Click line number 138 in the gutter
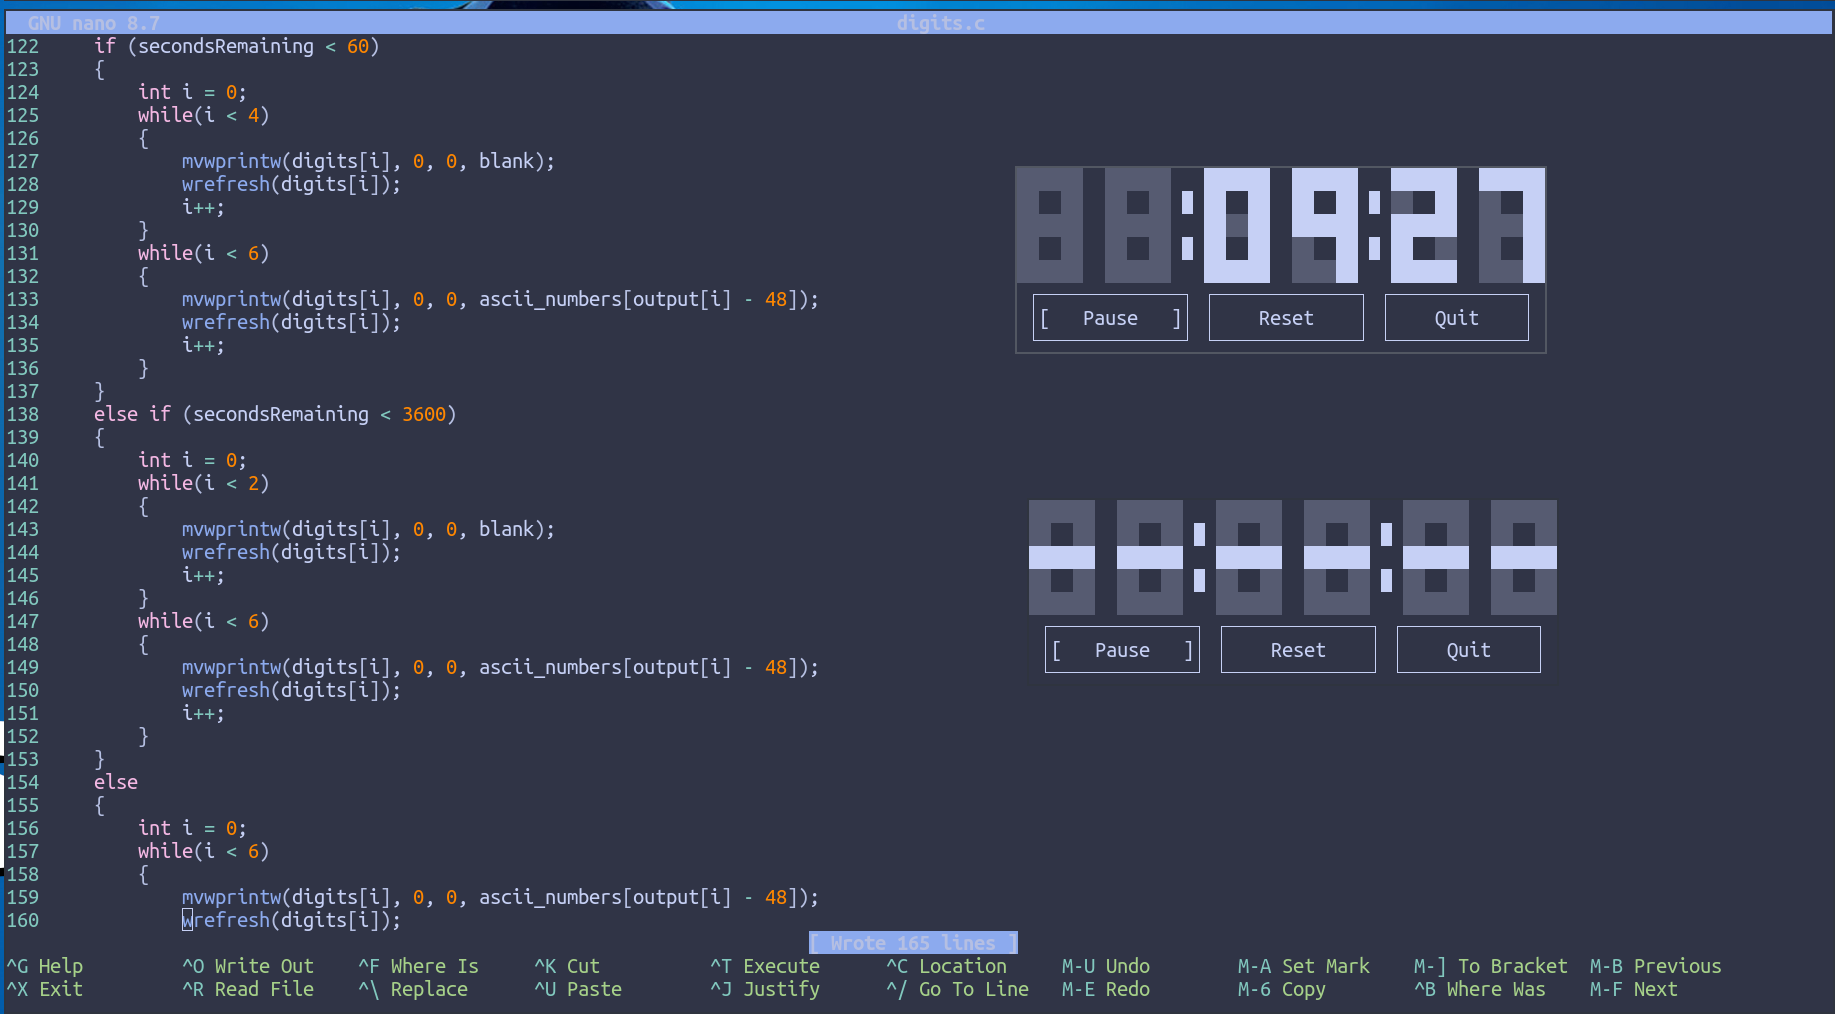1835x1014 pixels. (x=23, y=414)
